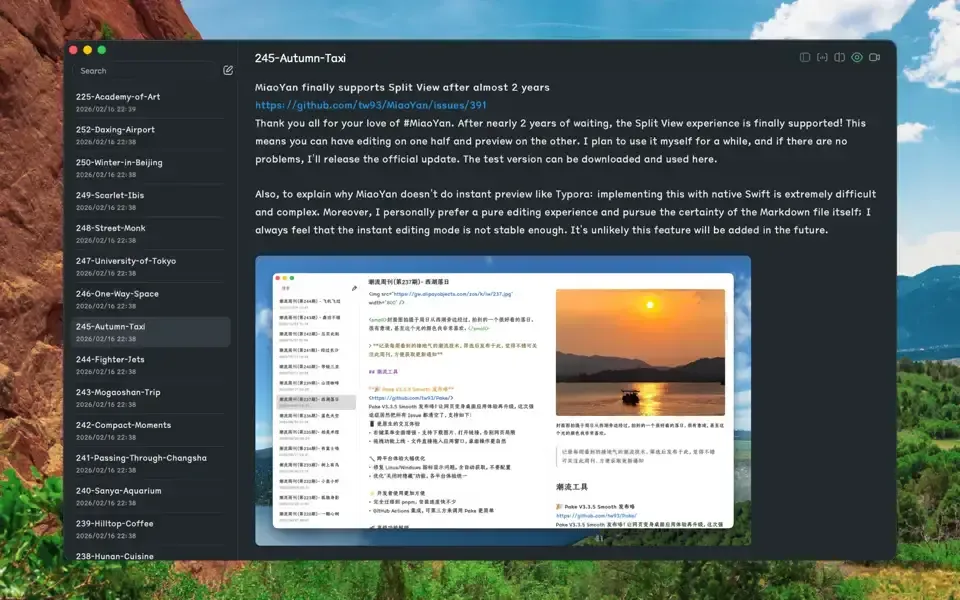
Task: Open note 250-Winter-in-Beijing
Action: point(151,168)
